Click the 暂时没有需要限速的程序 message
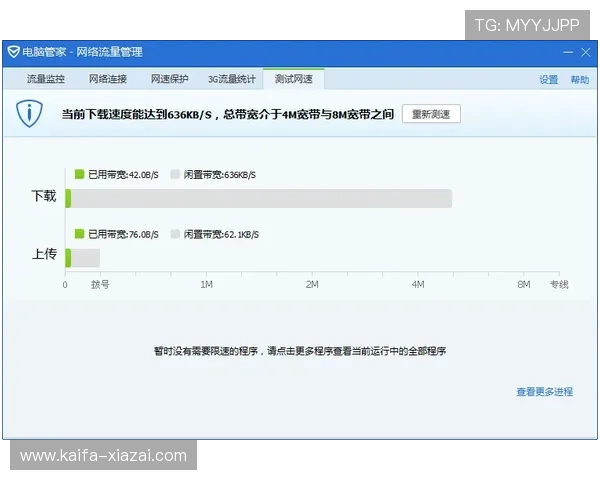The width and height of the screenshot is (600, 480). pyautogui.click(x=300, y=351)
